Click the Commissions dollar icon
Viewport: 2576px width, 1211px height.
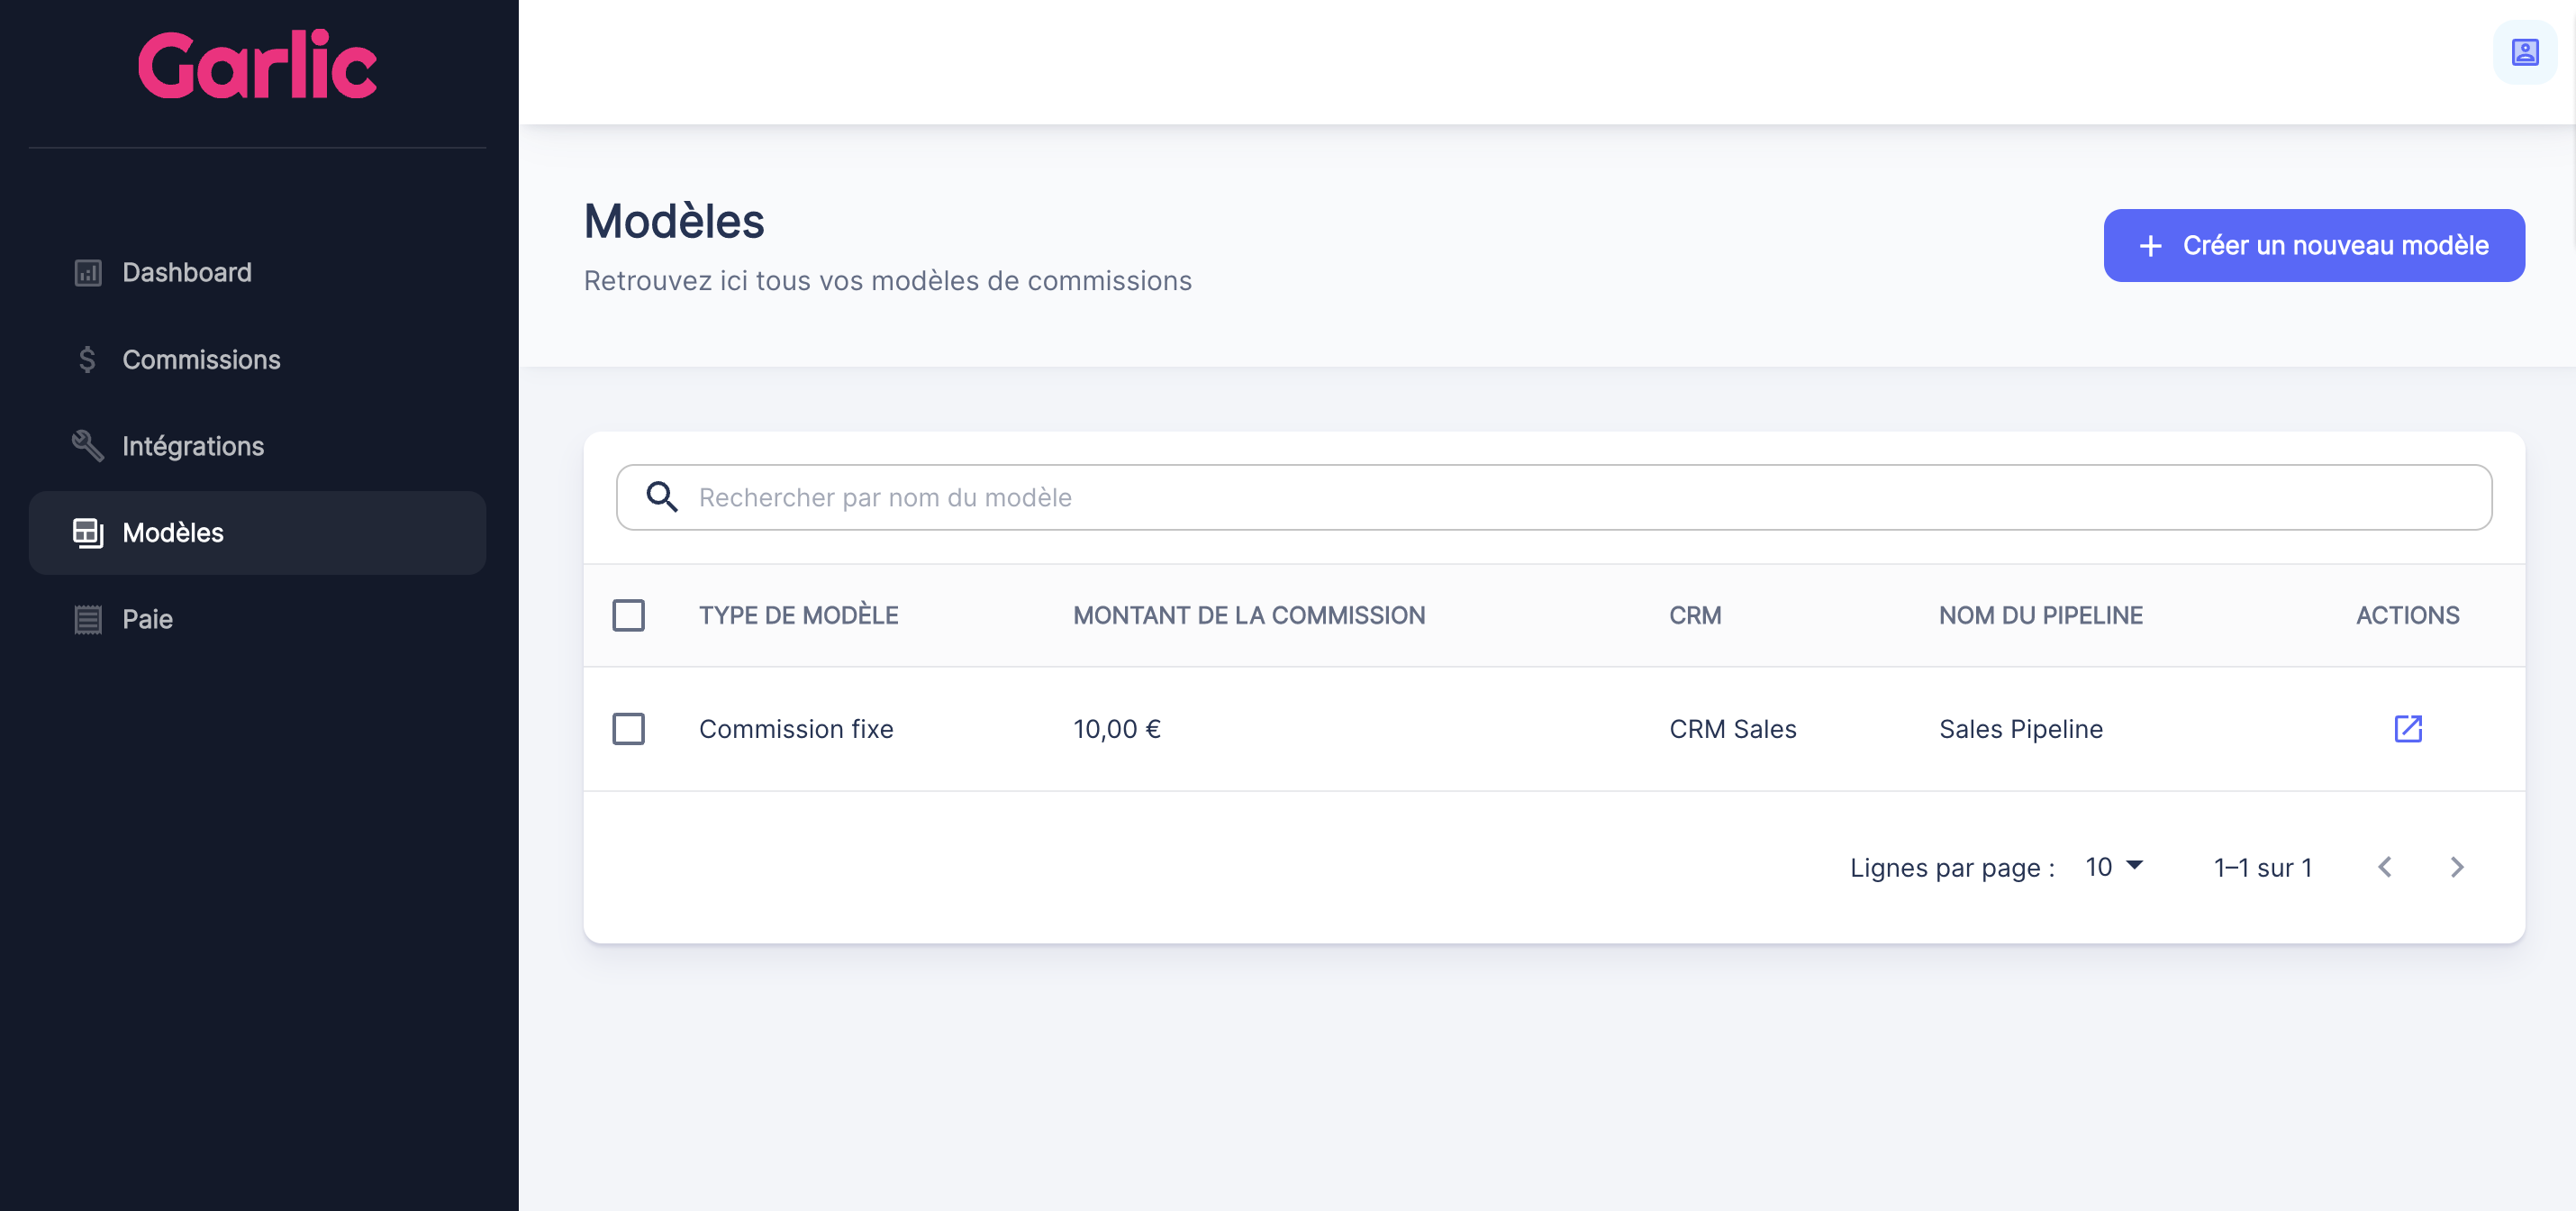pos(88,360)
